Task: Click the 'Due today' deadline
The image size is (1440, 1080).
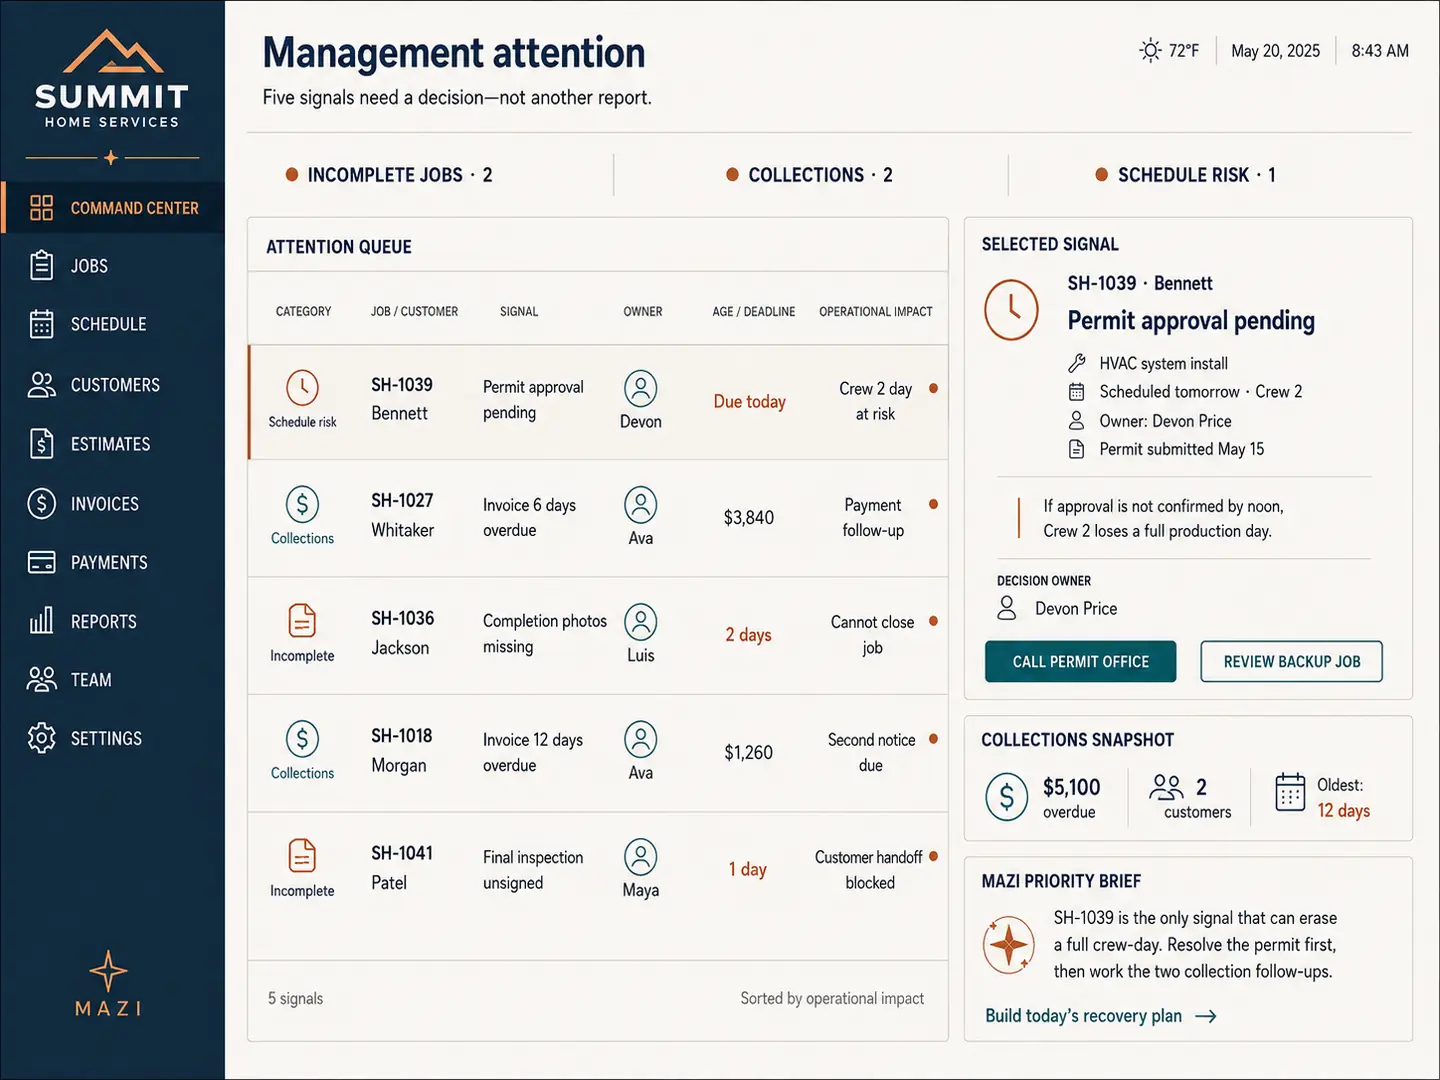Action: pyautogui.click(x=750, y=401)
